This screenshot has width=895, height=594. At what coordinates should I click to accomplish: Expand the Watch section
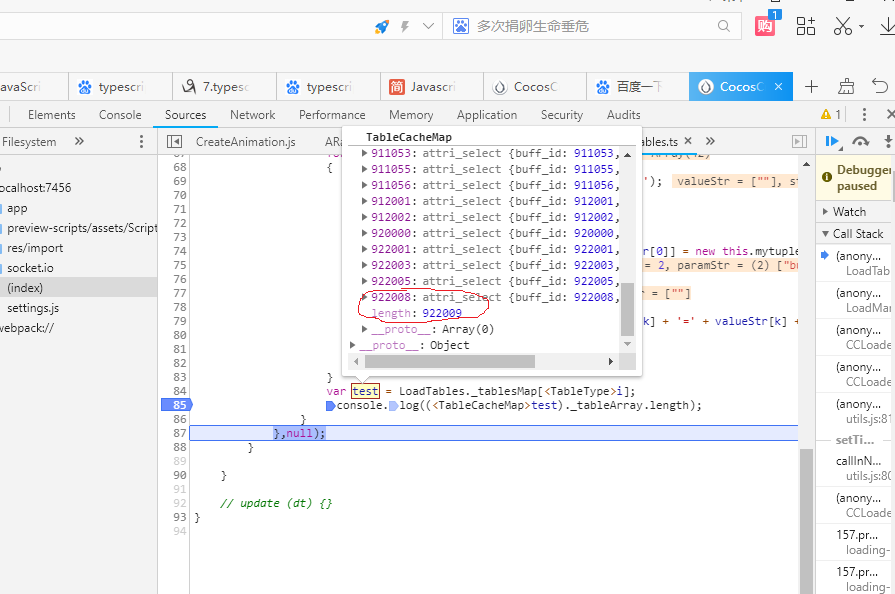pos(849,211)
